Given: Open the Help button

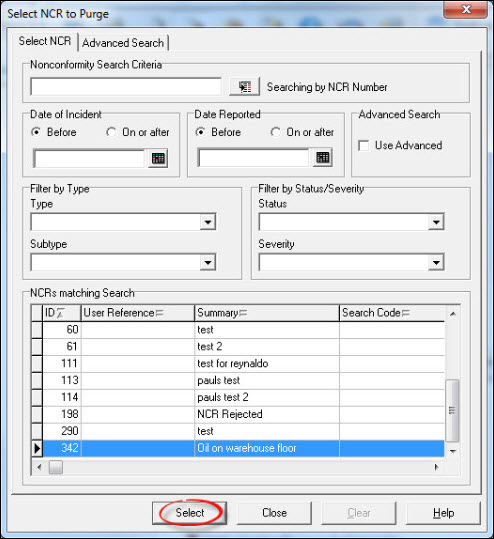Looking at the screenshot, I should 443,513.
